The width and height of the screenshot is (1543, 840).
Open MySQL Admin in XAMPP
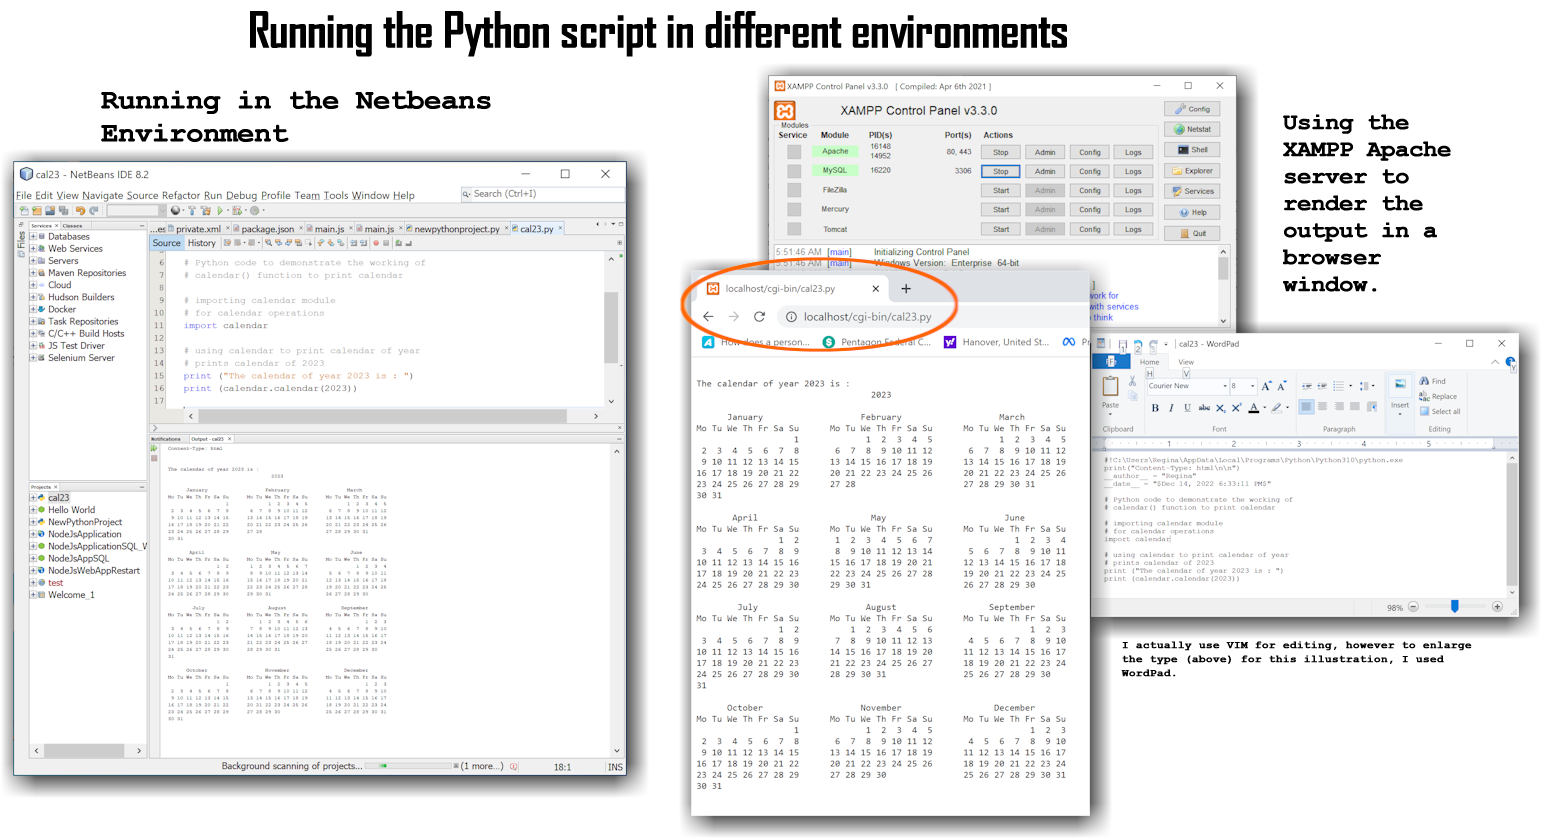point(1045,171)
